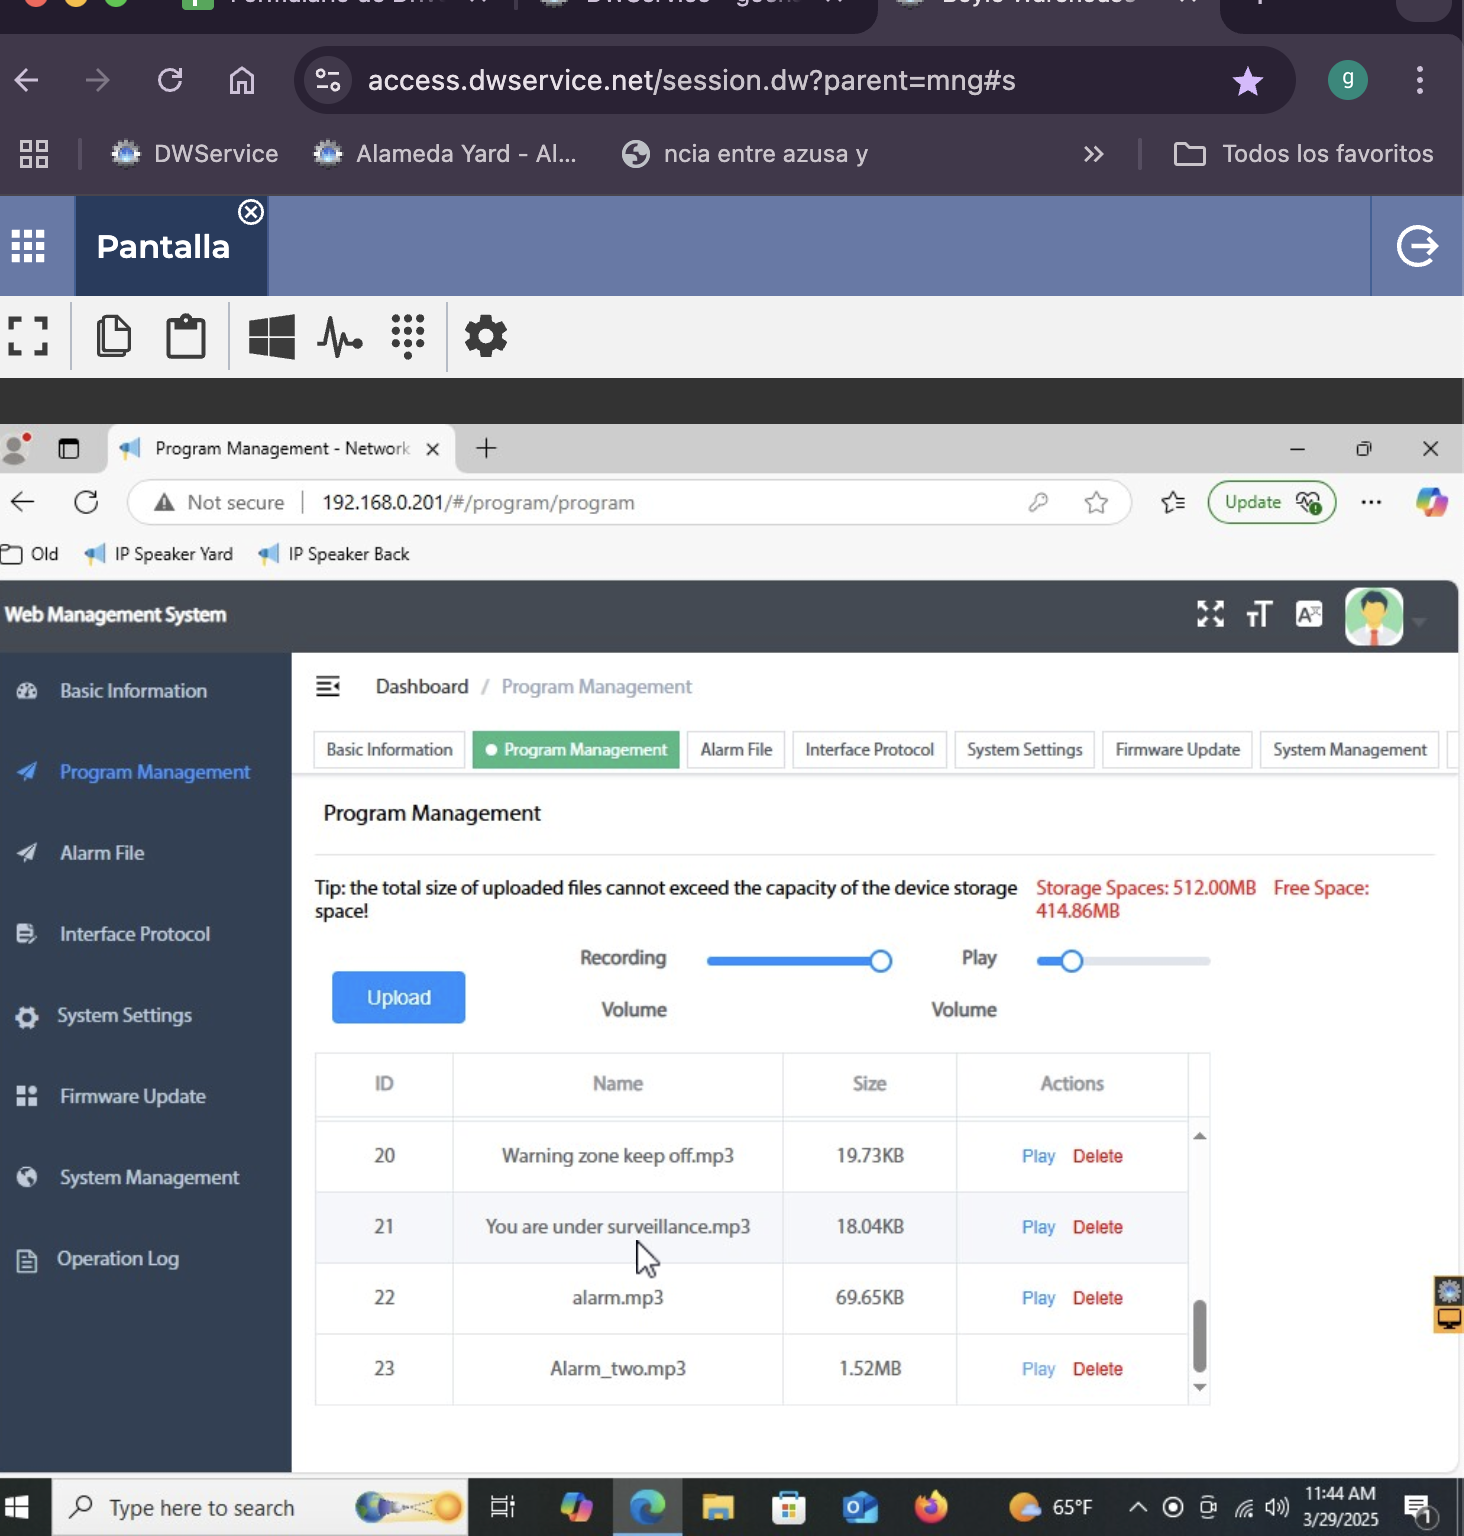Click the password key icon in Edge address bar
This screenshot has height=1536, width=1464.
point(1038,502)
